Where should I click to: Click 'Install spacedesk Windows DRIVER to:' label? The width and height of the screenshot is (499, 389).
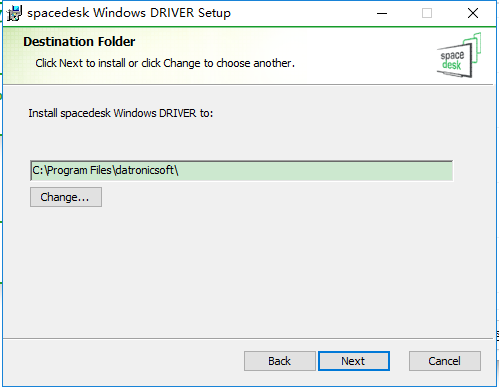click(x=121, y=113)
